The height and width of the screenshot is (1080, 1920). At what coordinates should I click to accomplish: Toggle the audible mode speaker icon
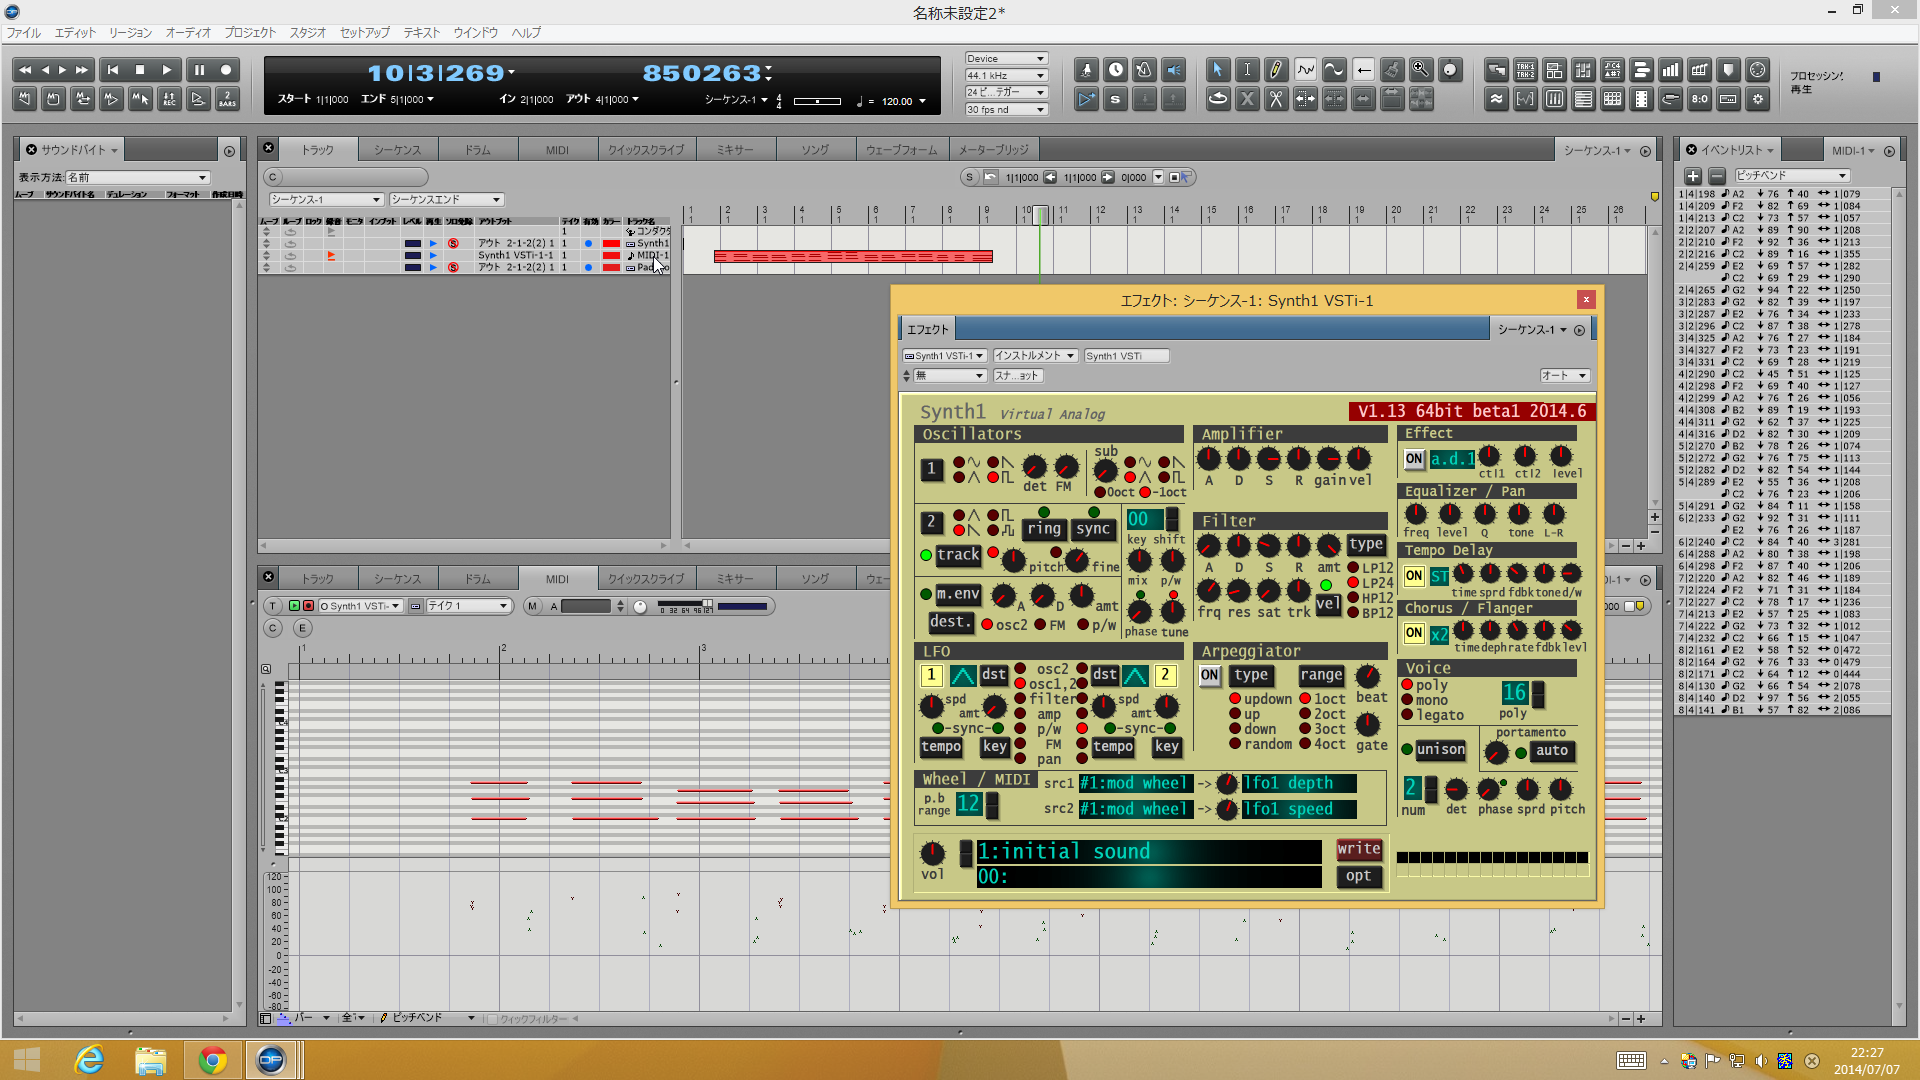(1174, 70)
